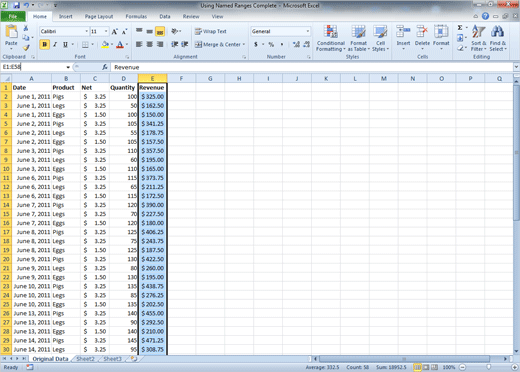Open Cell Styles gallery

point(380,38)
